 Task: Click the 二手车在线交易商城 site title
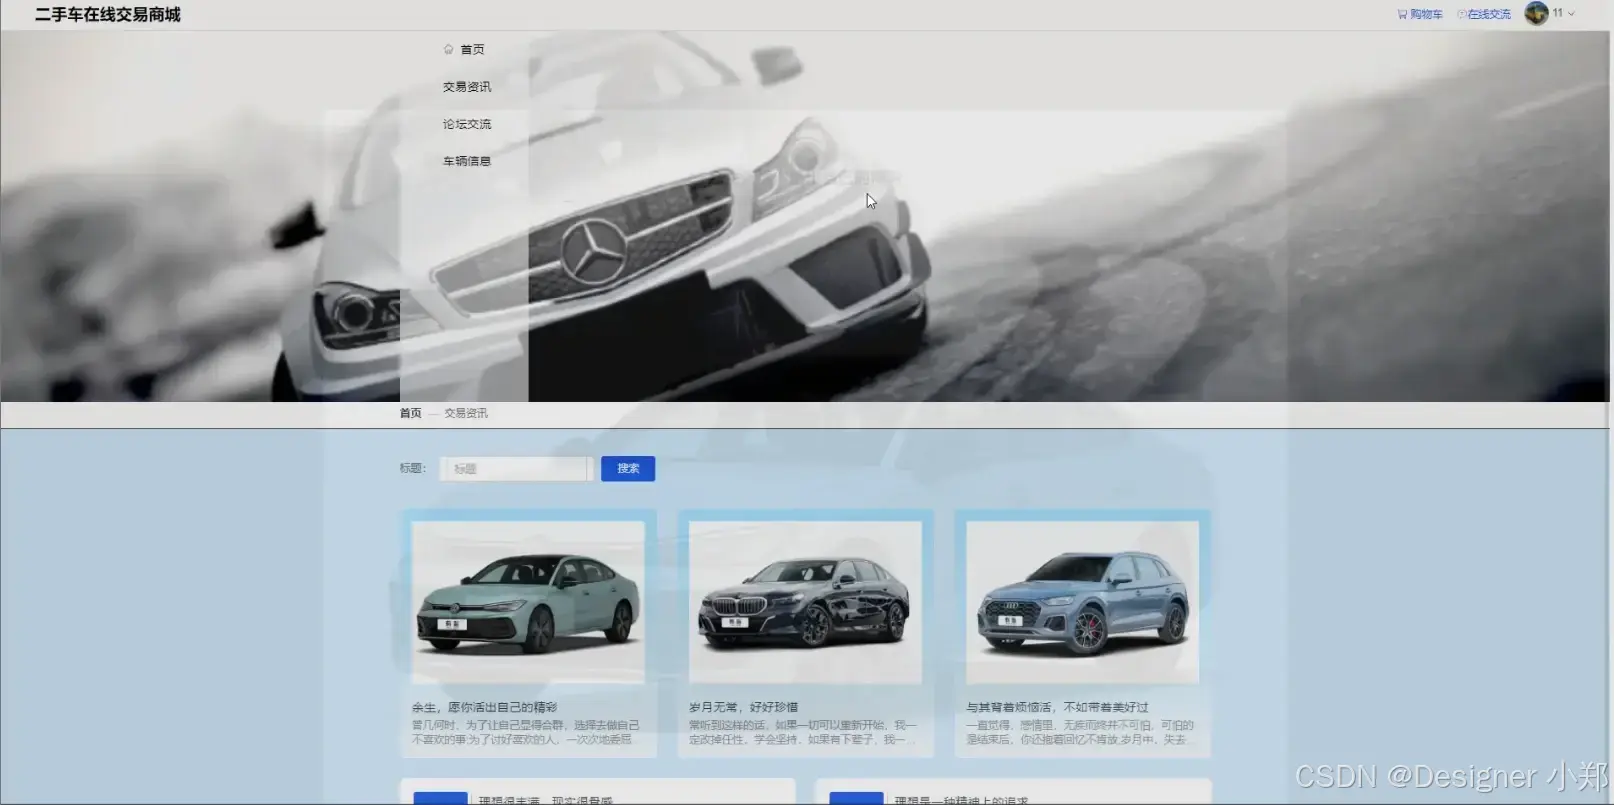tap(108, 15)
